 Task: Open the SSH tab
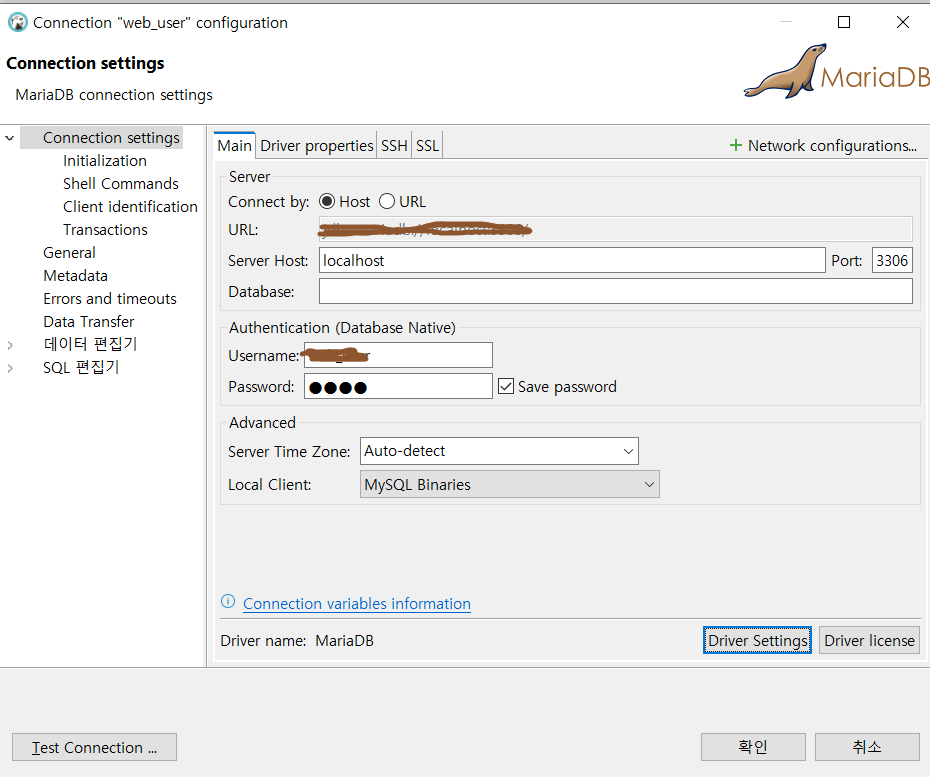coord(394,145)
